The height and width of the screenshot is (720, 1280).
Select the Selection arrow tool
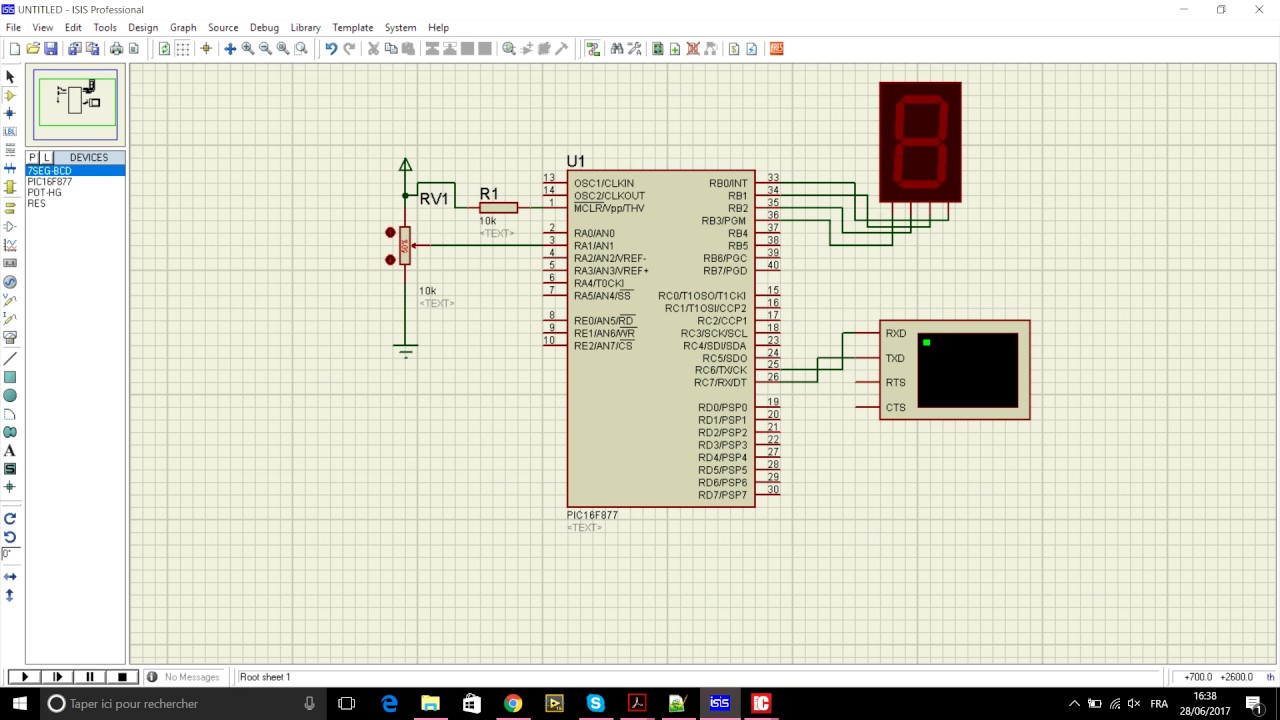pos(10,77)
